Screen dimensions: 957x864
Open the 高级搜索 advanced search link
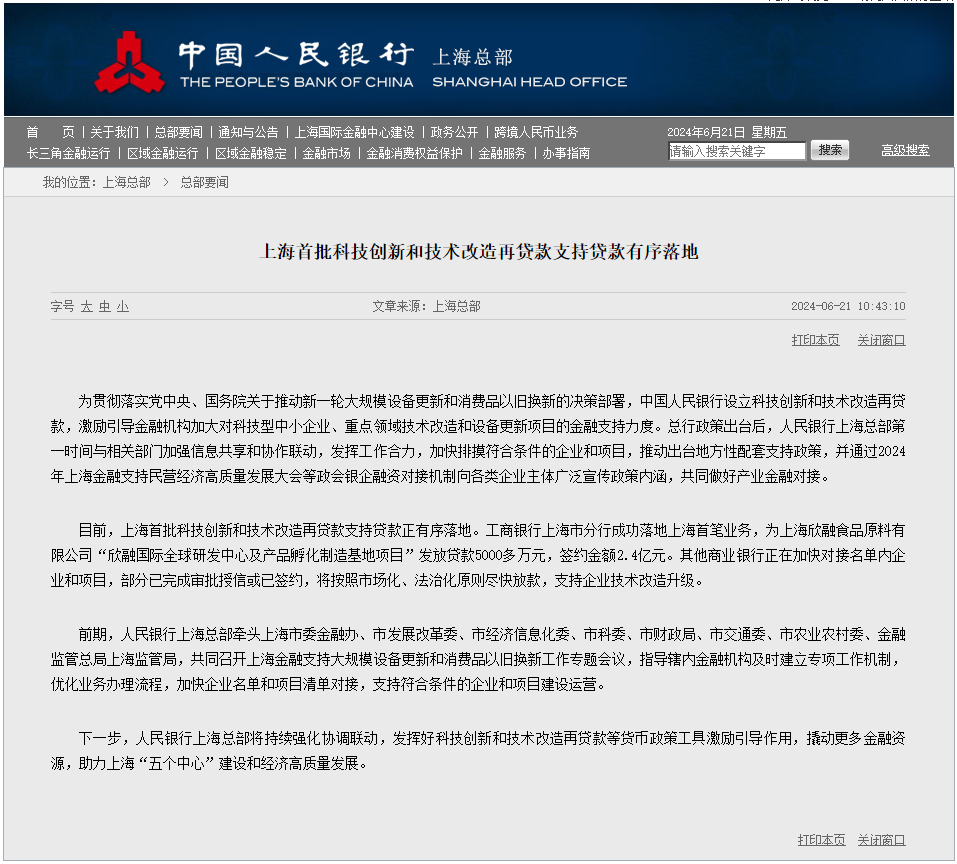point(905,150)
